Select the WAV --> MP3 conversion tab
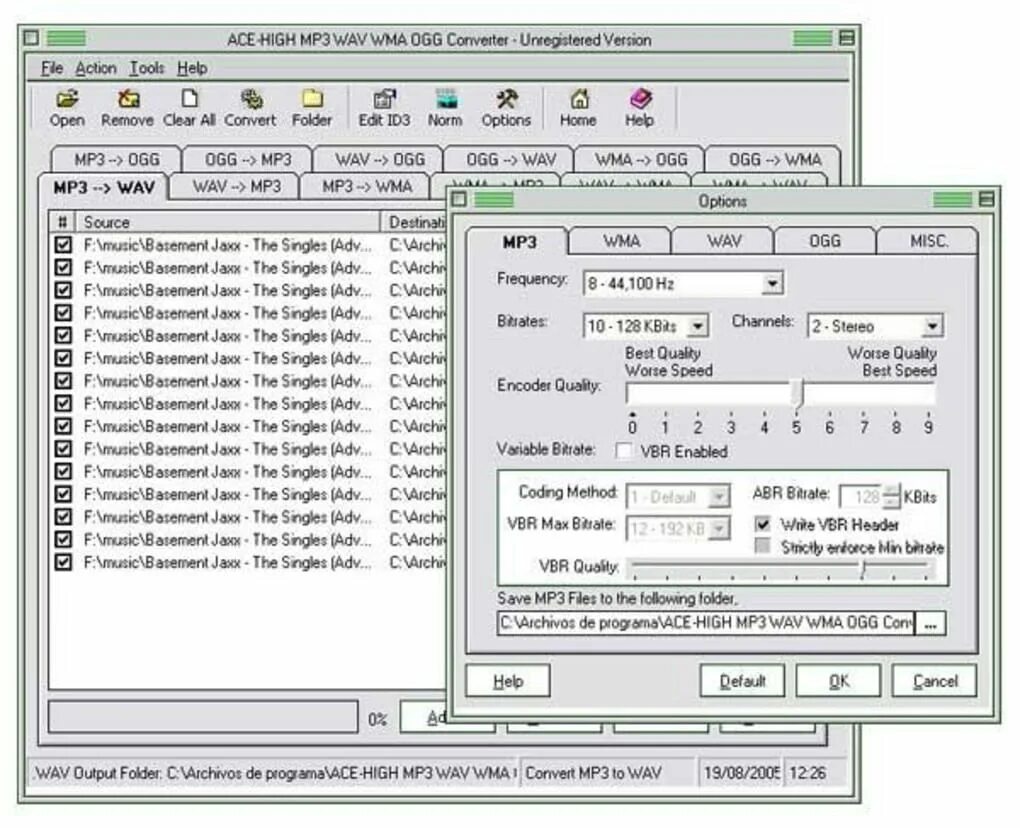 [236, 187]
